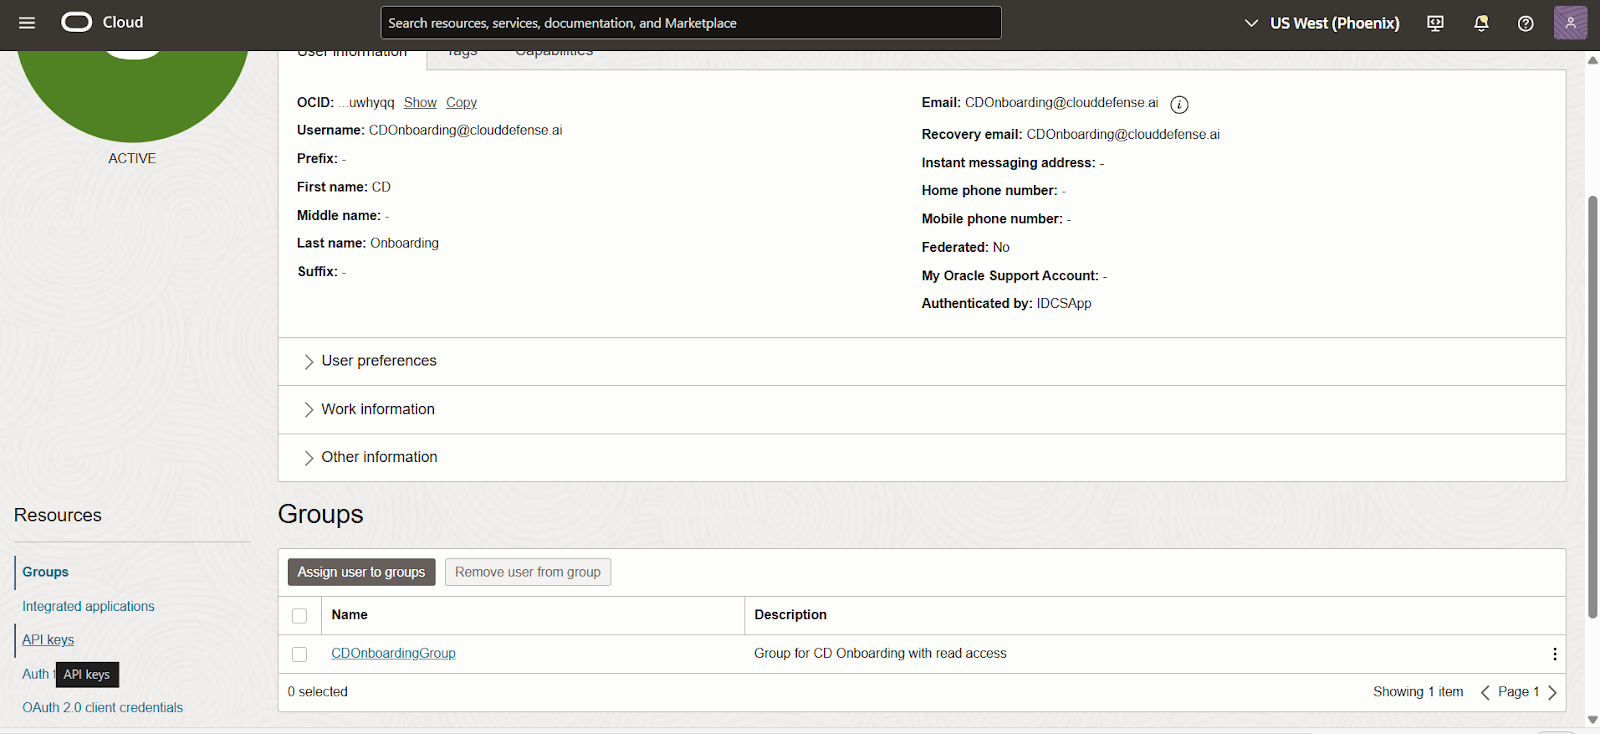The image size is (1600, 734).
Task: Click the email info icon
Action: (1179, 104)
